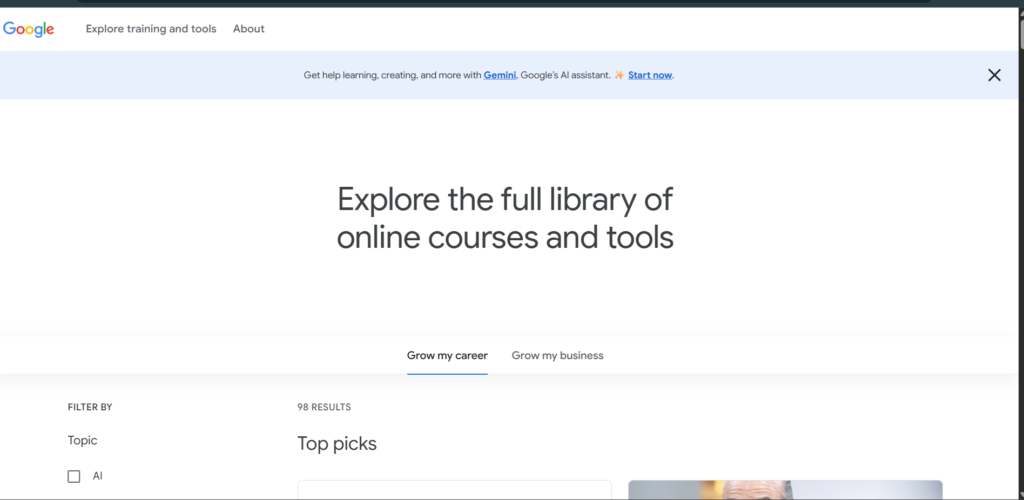Screen dimensions: 1024x500
Task: Click the 98 RESULTS text
Action: (324, 407)
